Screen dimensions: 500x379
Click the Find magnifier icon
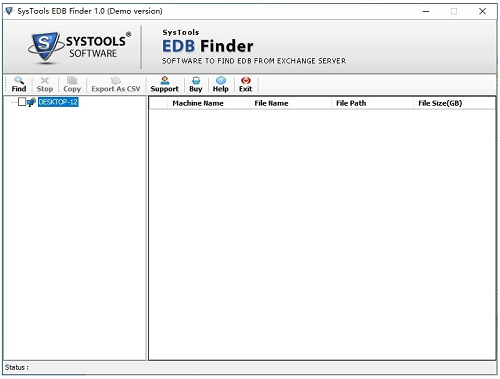19,80
